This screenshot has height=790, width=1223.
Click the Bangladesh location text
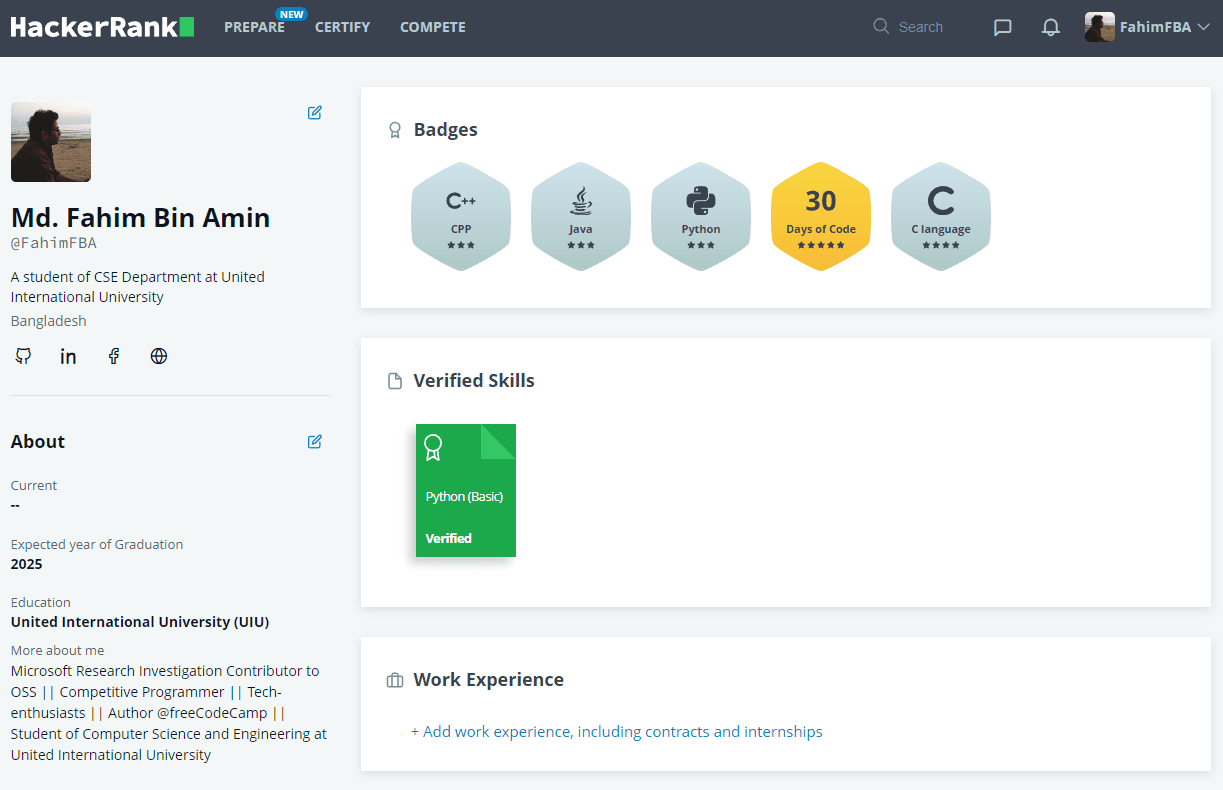(x=49, y=321)
